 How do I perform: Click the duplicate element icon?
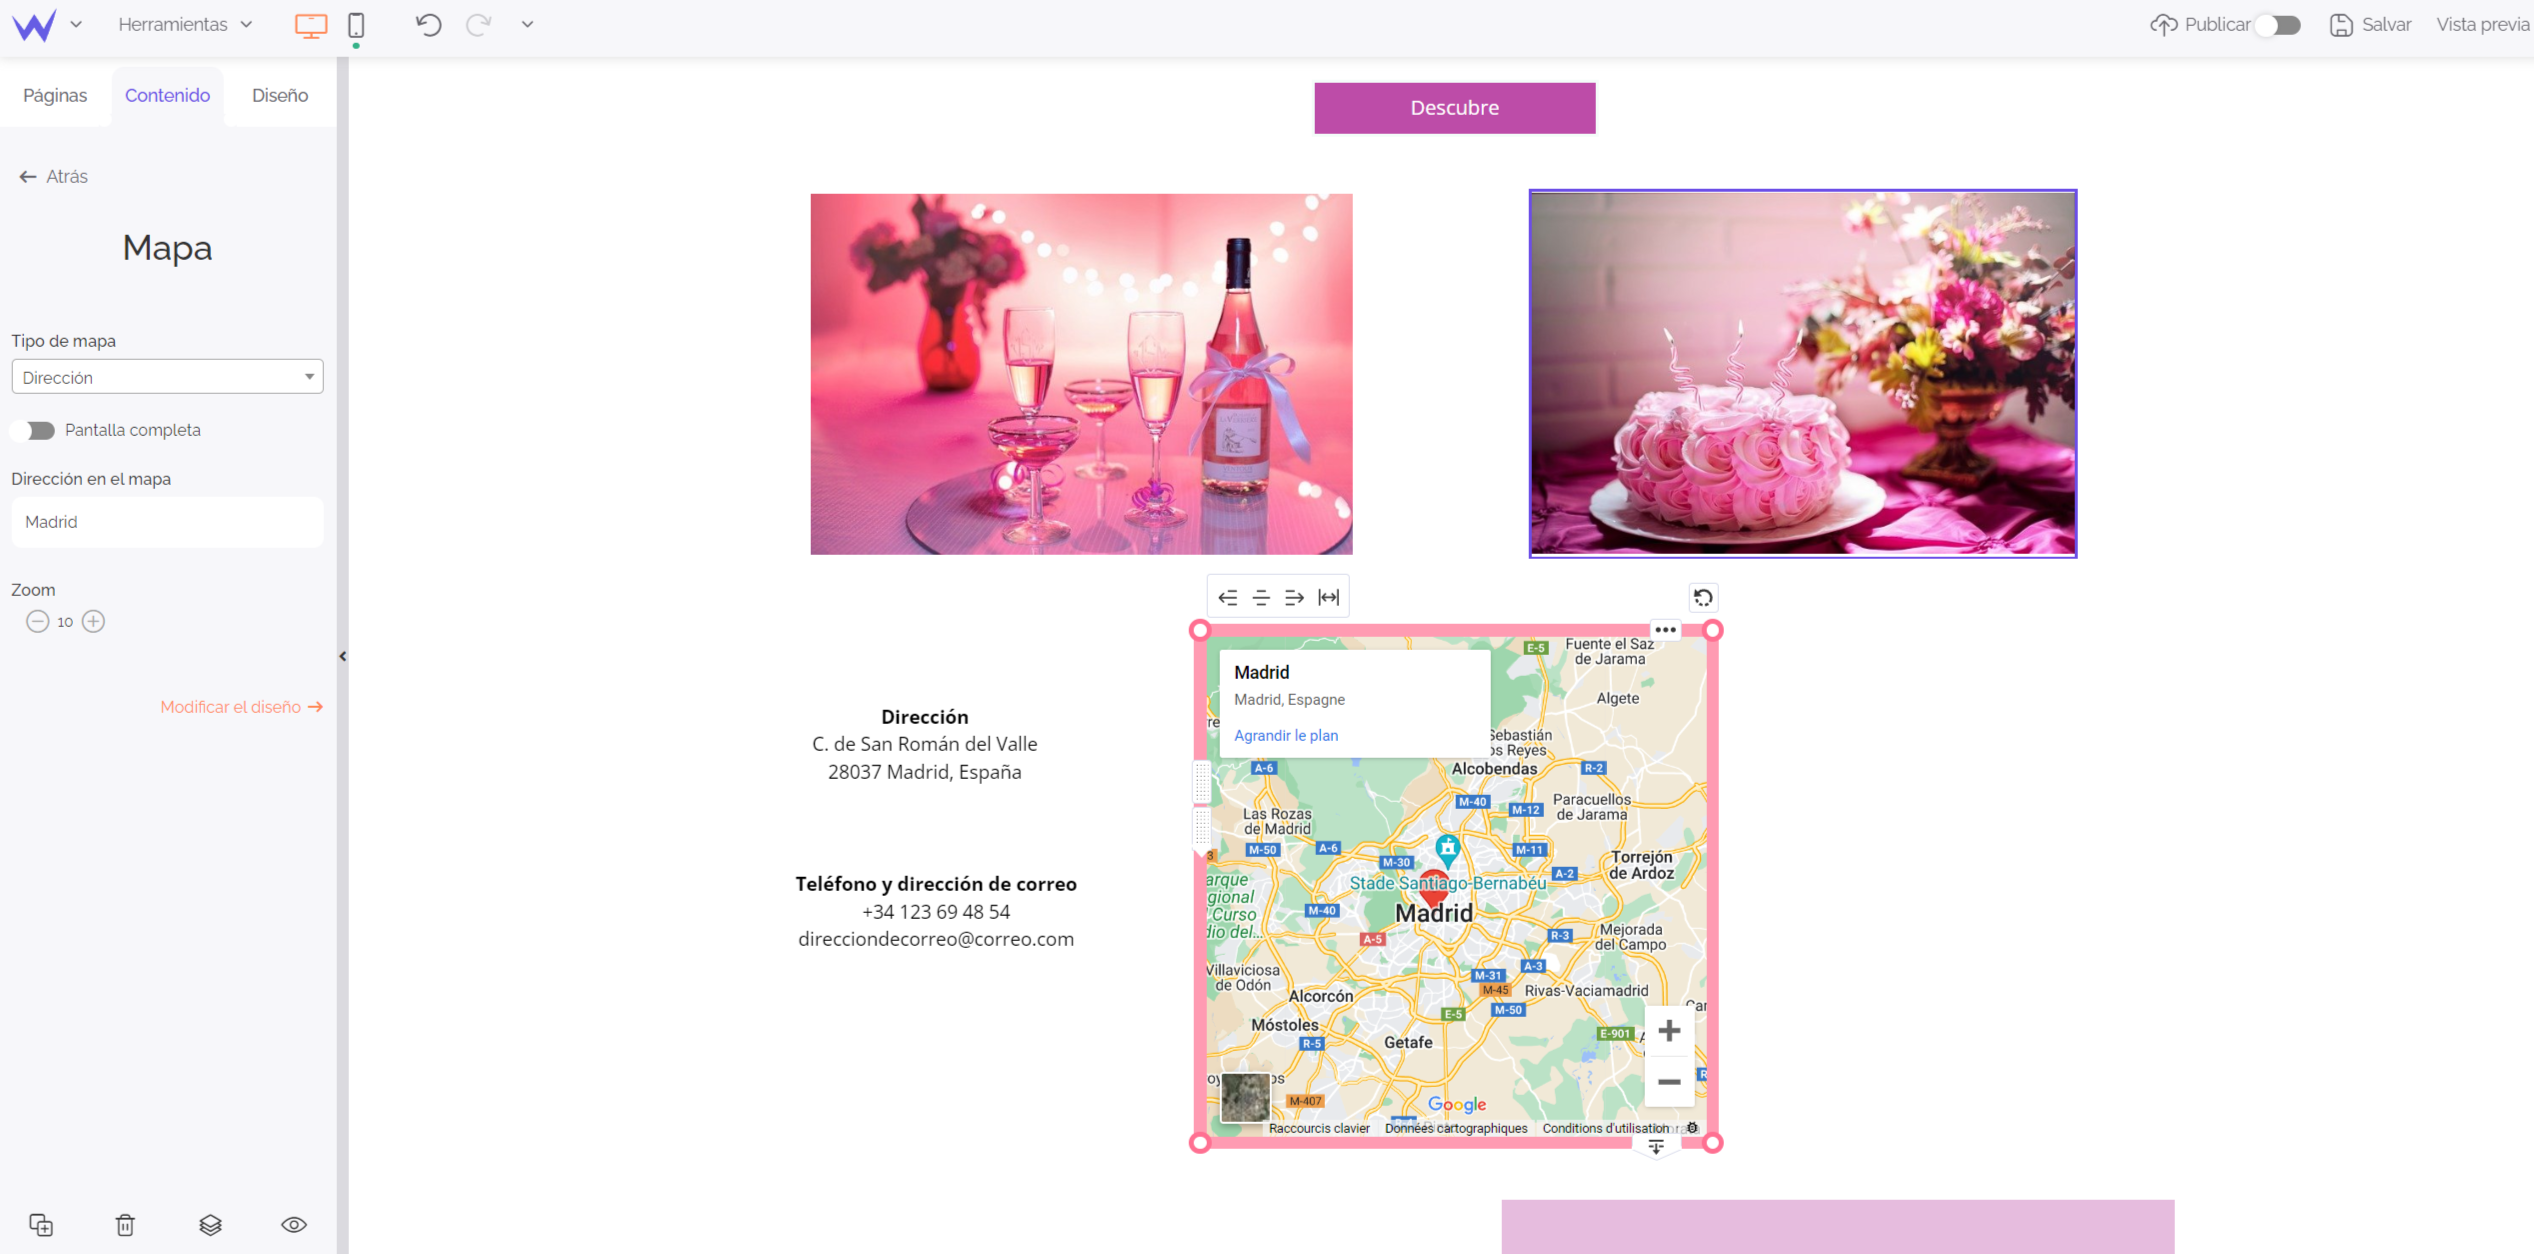41,1224
